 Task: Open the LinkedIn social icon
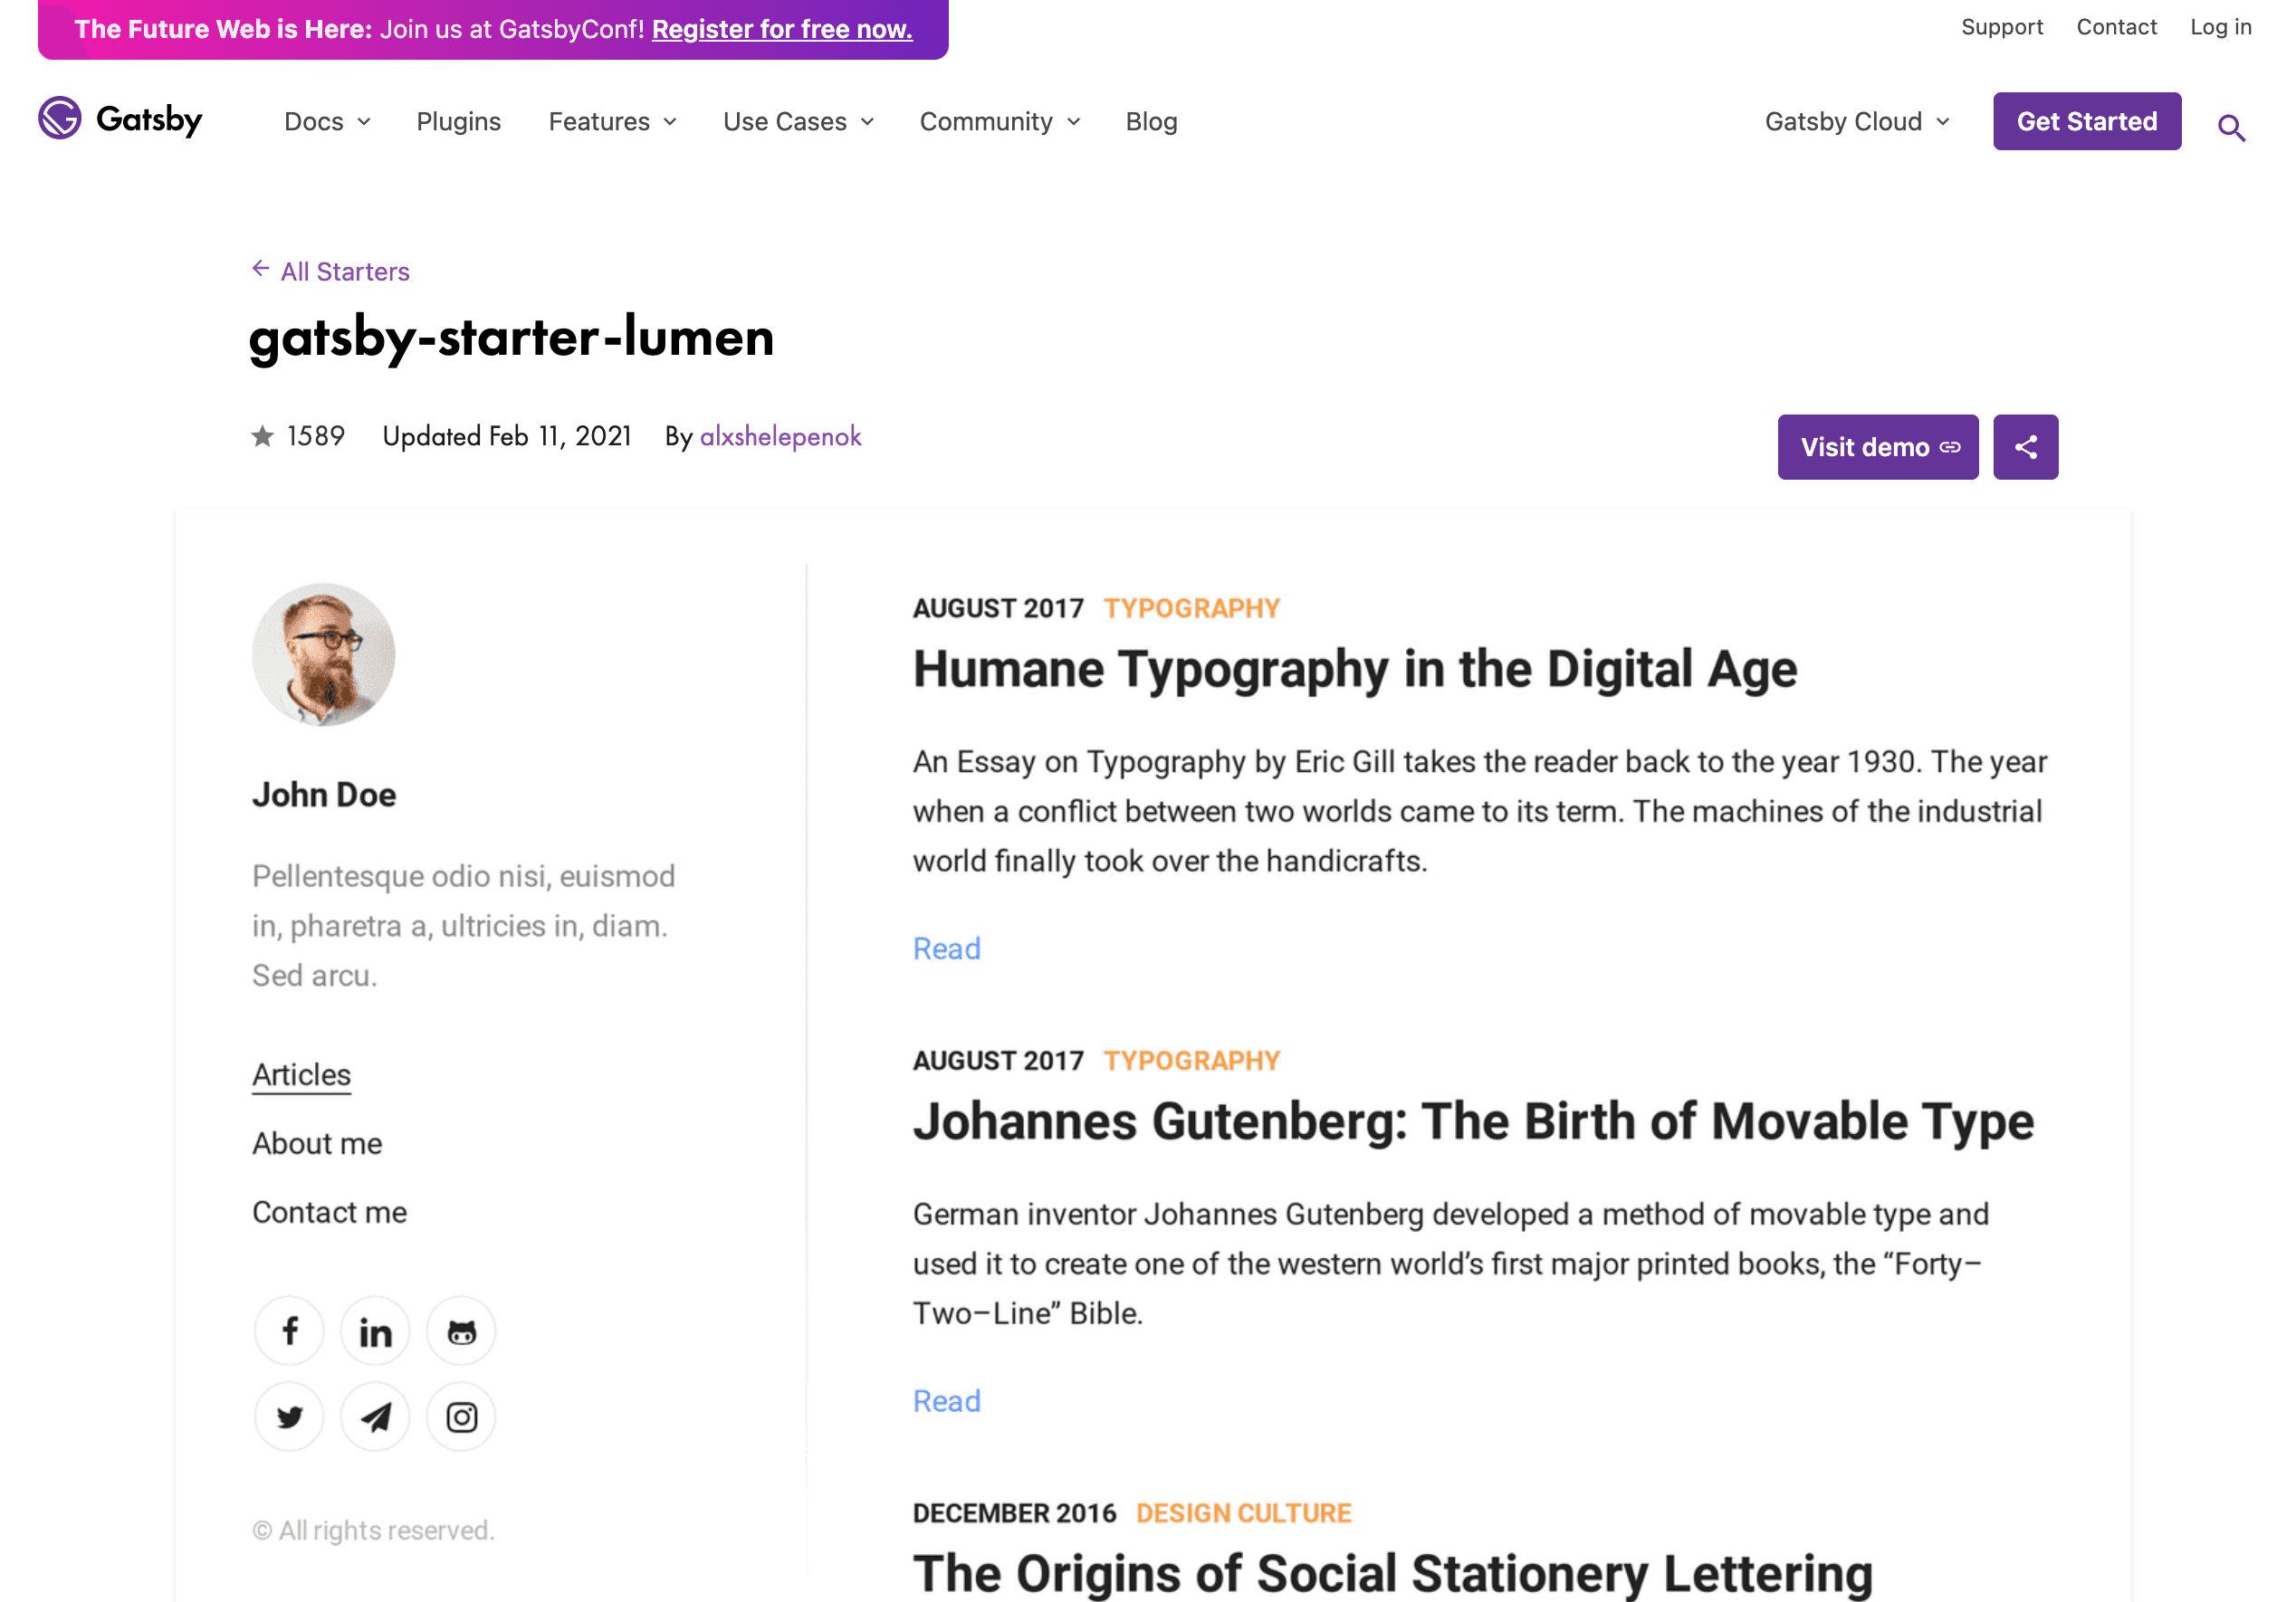tap(375, 1331)
